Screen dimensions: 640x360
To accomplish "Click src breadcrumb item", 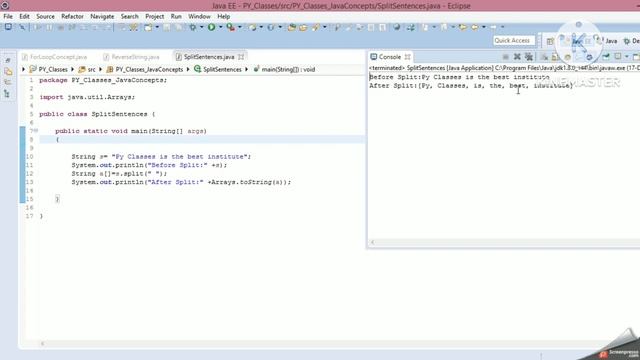I will (87, 69).
